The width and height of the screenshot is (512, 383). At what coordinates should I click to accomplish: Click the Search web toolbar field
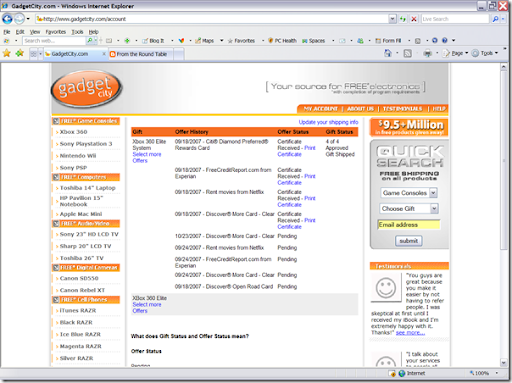pyautogui.click(x=54, y=41)
